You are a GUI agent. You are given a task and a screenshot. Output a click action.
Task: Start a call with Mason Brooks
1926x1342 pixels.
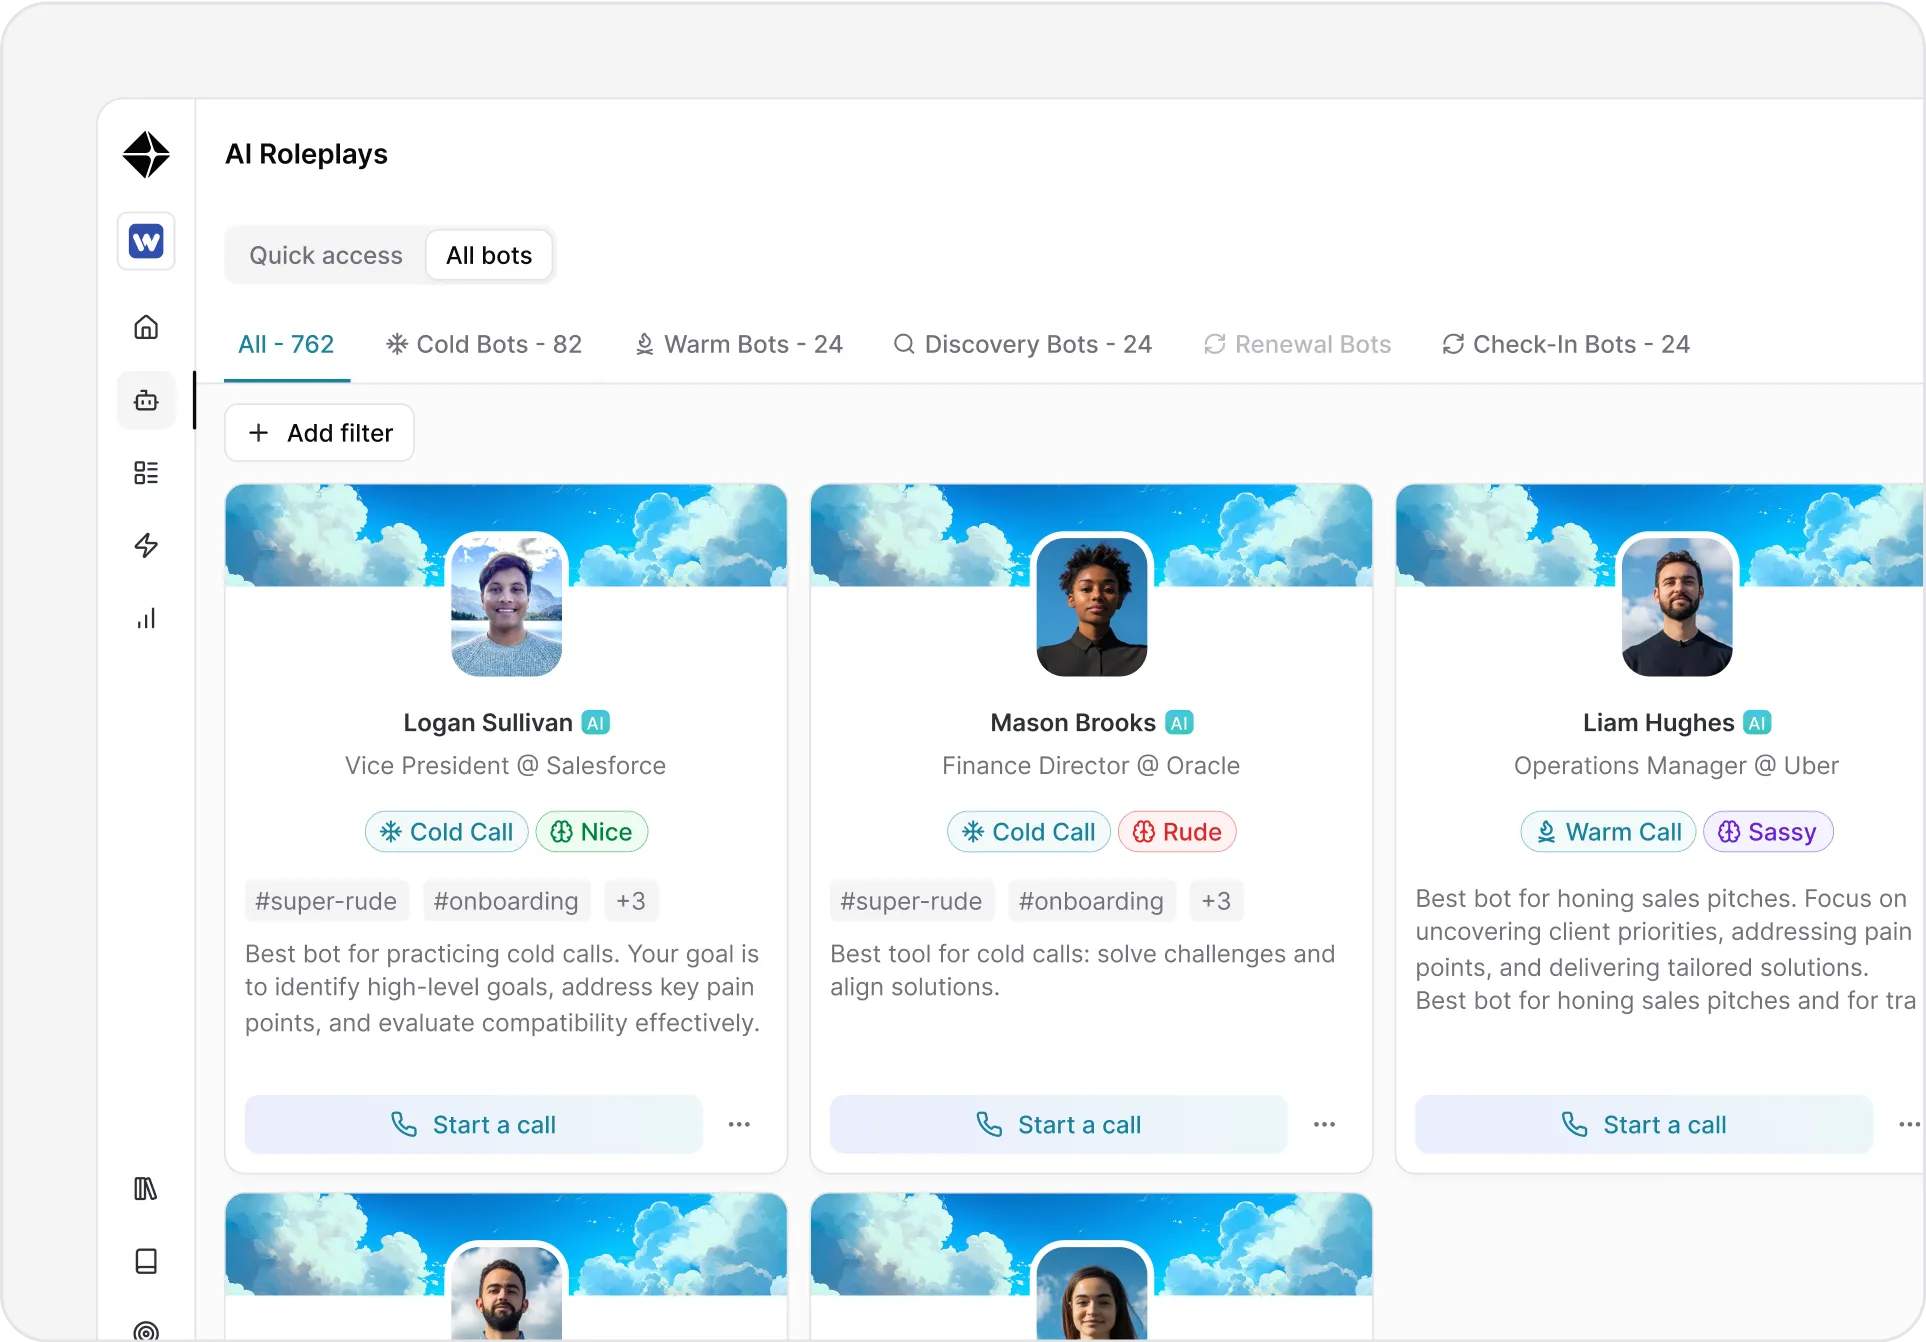pos(1057,1124)
